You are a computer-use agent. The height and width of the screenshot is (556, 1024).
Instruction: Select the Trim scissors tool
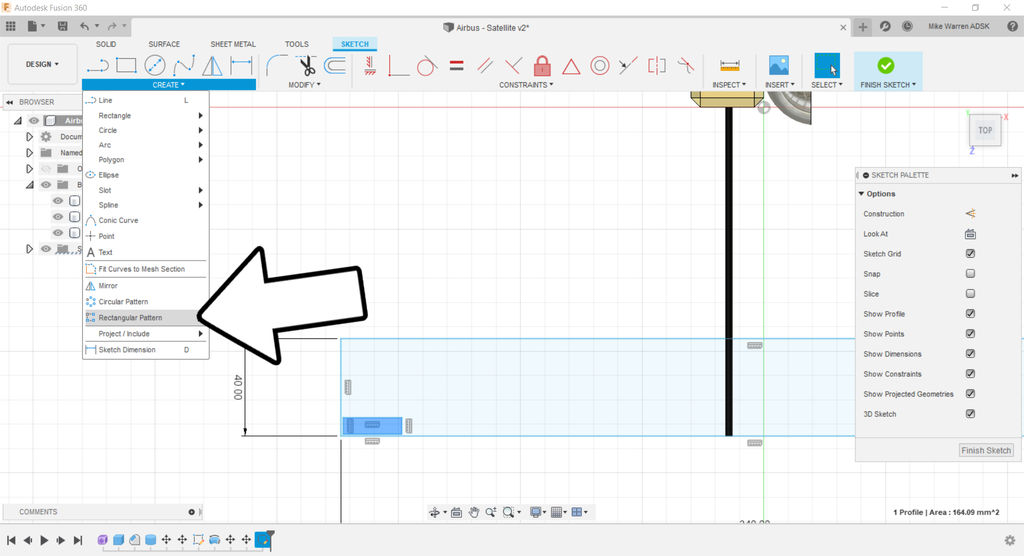pyautogui.click(x=306, y=65)
